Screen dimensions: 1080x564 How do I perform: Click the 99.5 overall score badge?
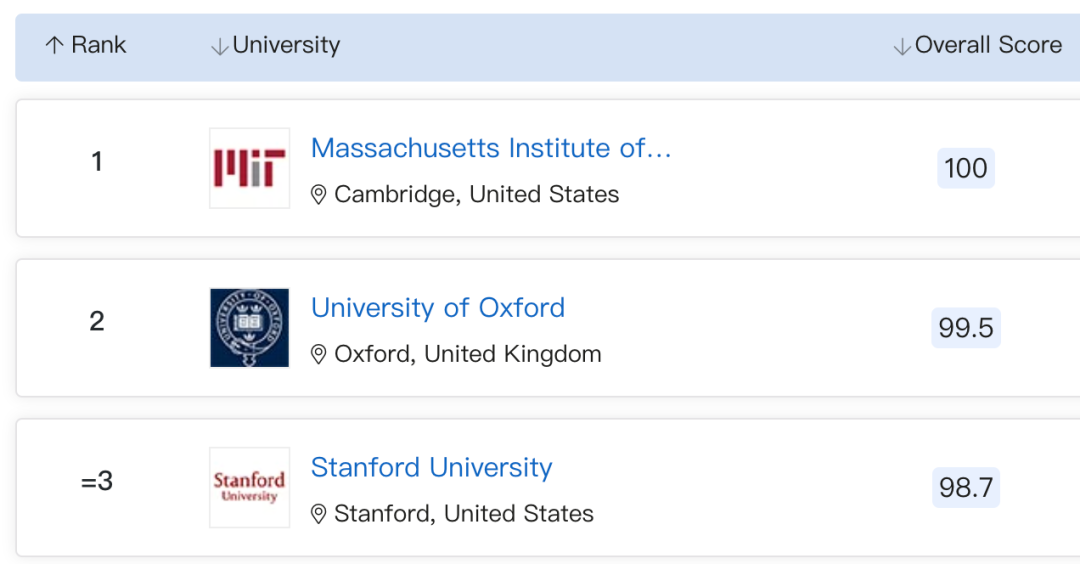point(966,328)
